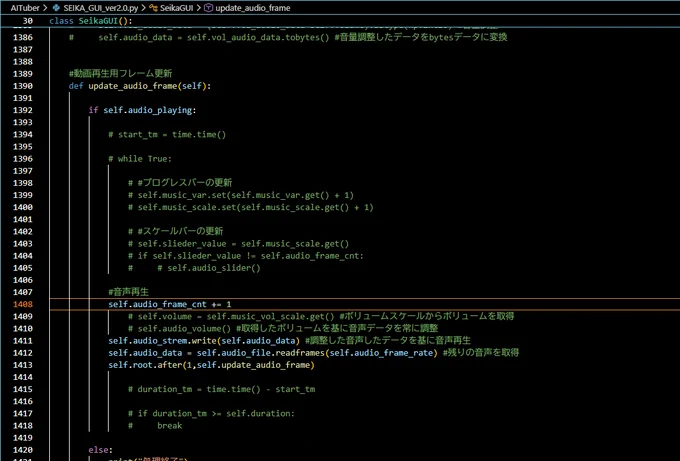Click the self.audio_strem.write(self.audio_data) call

[x=204, y=341]
